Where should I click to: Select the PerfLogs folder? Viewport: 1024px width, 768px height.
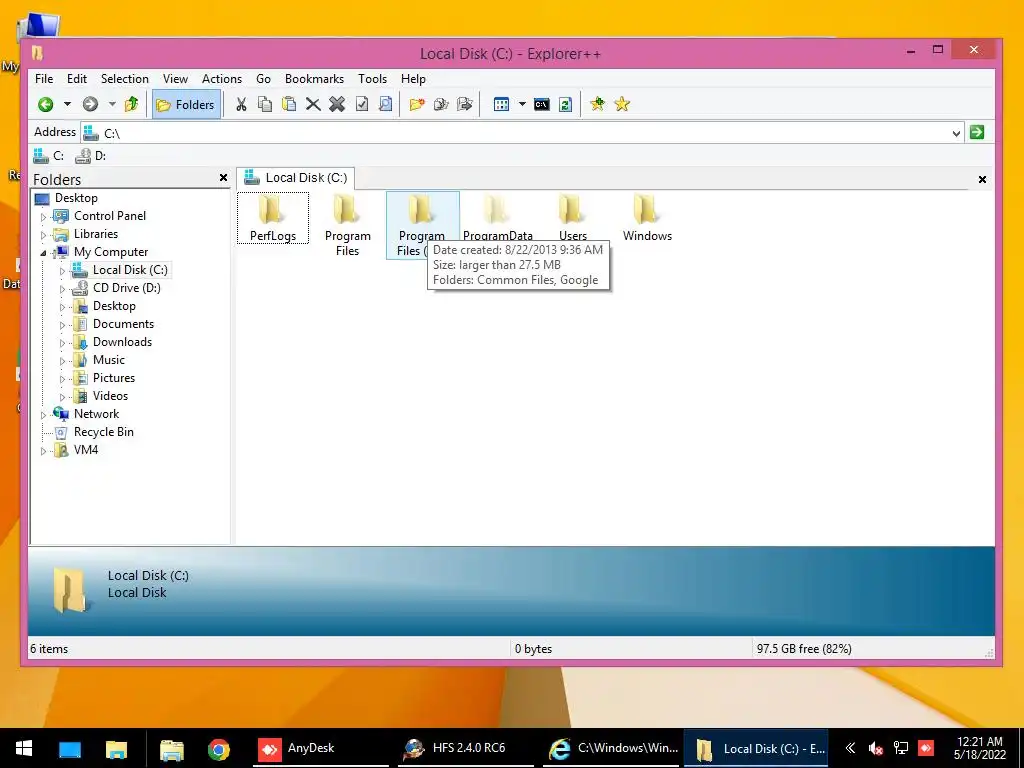click(x=273, y=218)
